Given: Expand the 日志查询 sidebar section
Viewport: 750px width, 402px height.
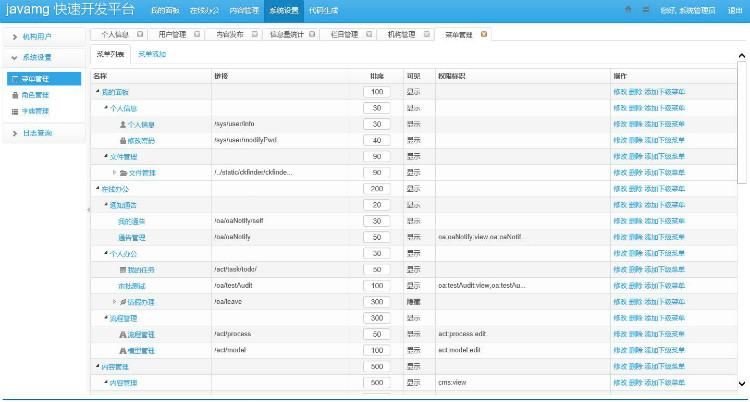Looking at the screenshot, I should click(44, 133).
